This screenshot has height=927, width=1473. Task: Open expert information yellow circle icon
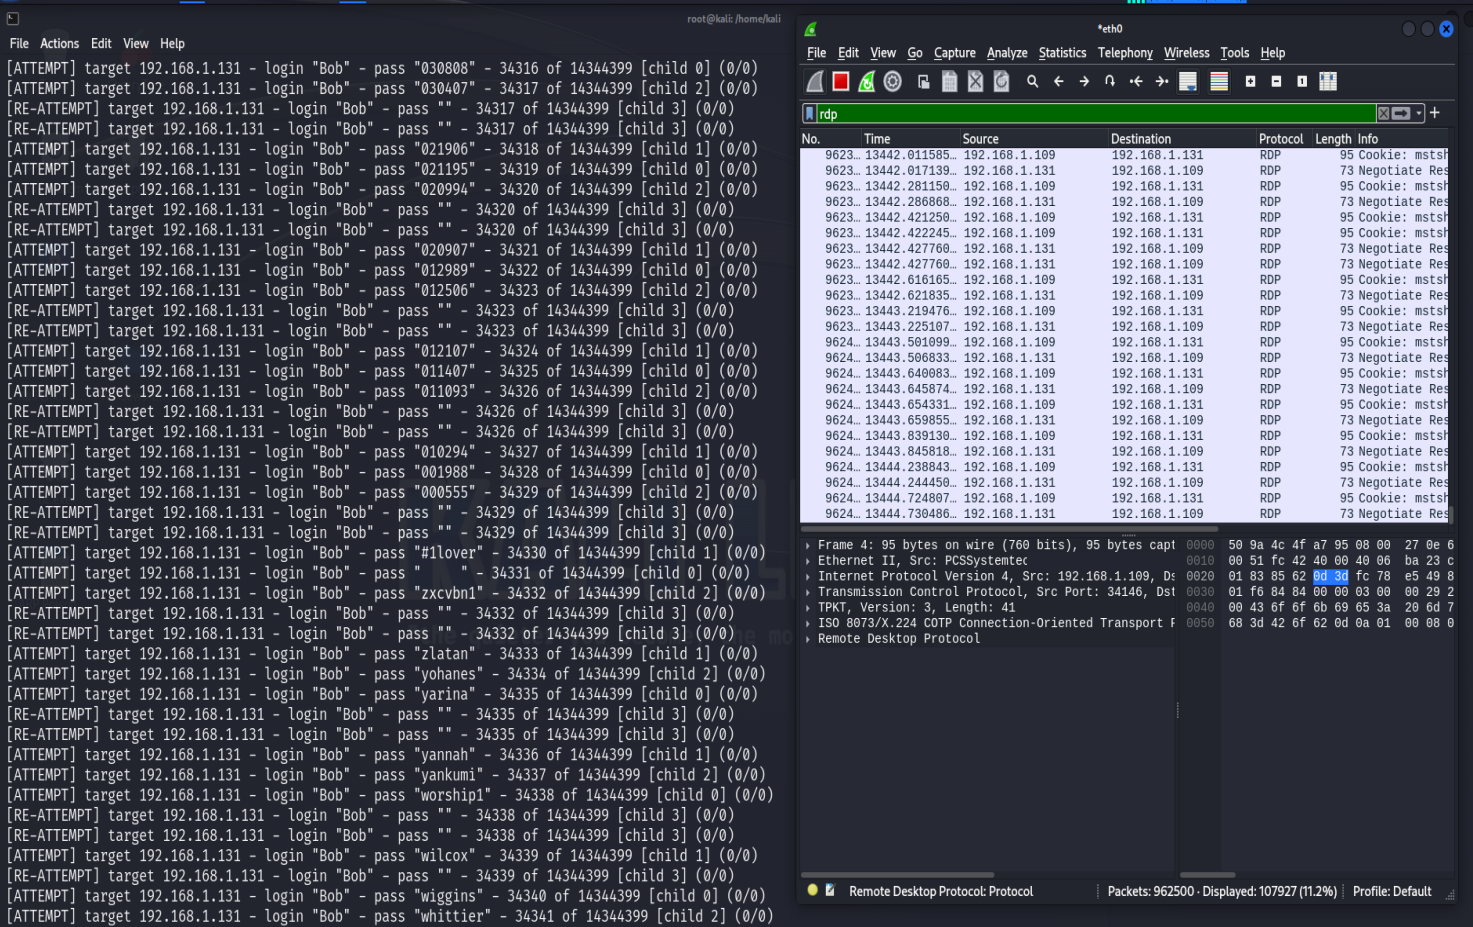[812, 890]
